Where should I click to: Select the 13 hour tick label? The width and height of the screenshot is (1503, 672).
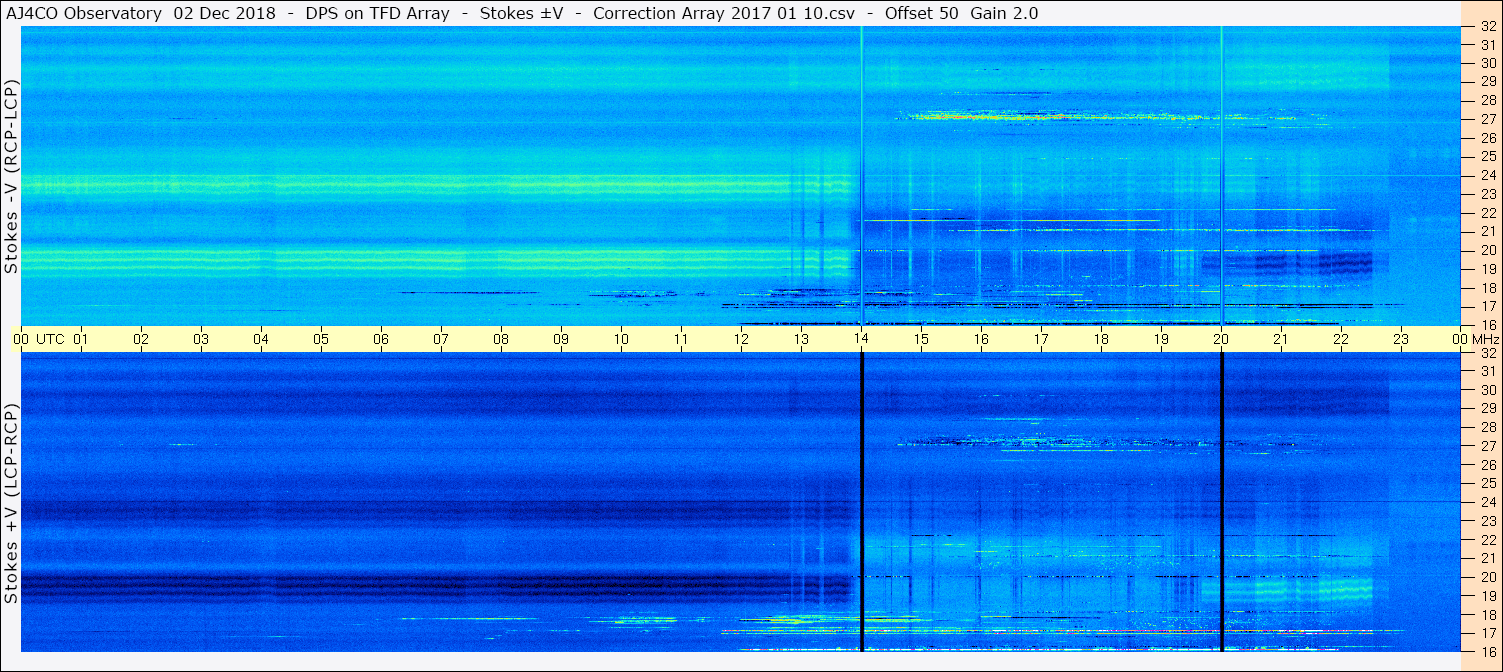[801, 339]
